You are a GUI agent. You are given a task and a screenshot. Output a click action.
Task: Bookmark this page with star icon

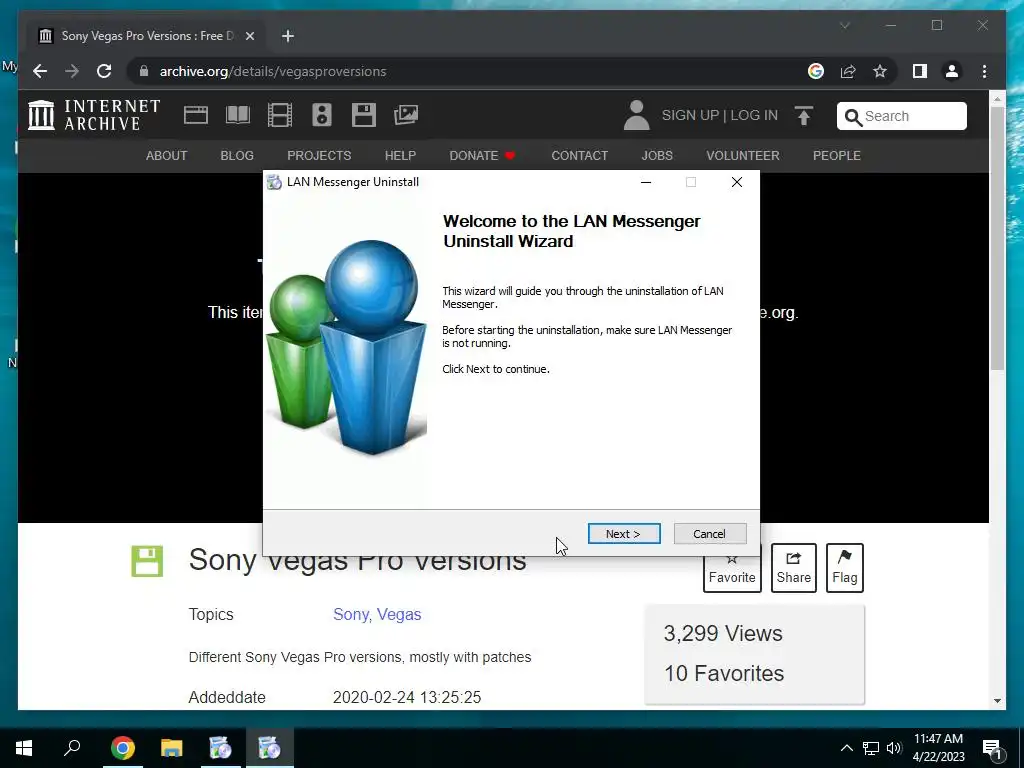point(880,71)
